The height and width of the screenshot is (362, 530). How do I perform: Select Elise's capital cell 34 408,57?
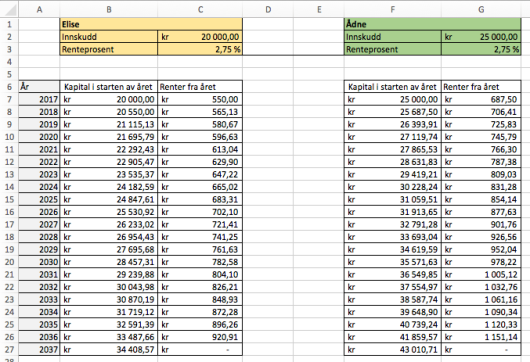point(109,349)
